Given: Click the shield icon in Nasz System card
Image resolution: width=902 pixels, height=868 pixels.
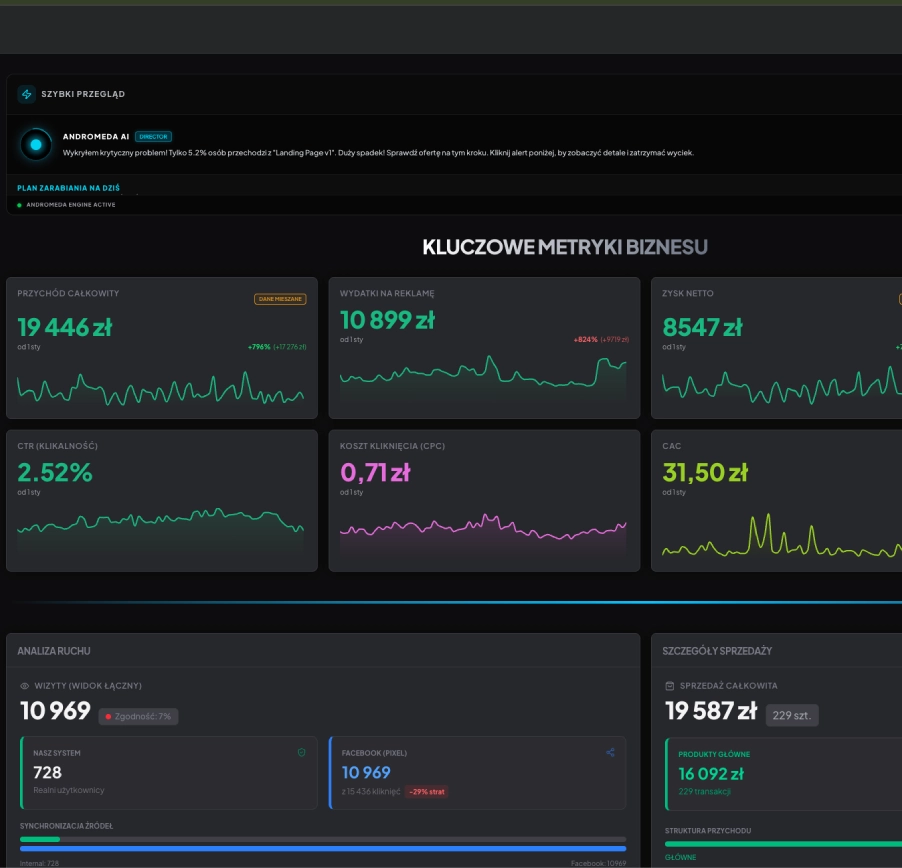Looking at the screenshot, I should pyautogui.click(x=301, y=752).
